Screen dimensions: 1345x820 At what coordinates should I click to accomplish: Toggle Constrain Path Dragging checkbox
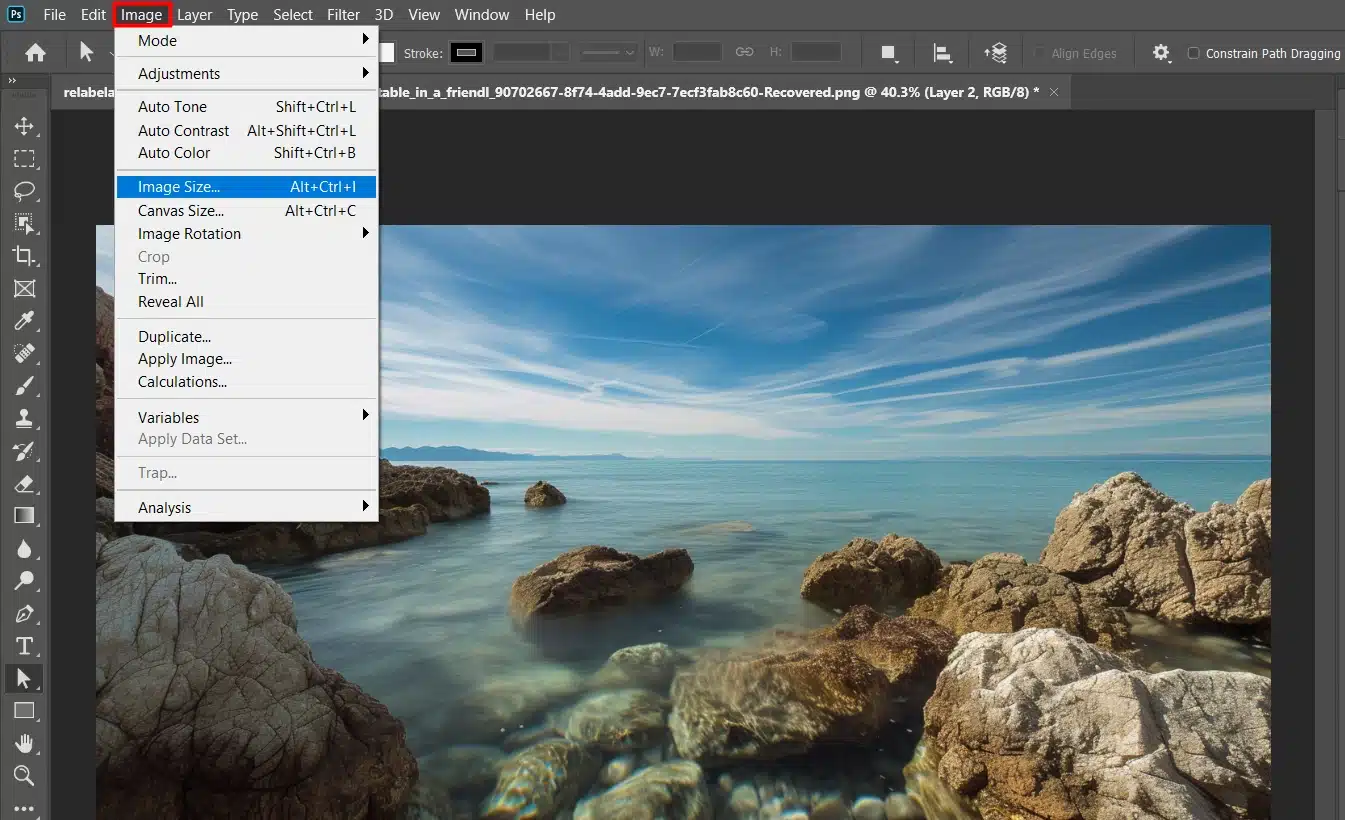click(x=1193, y=53)
